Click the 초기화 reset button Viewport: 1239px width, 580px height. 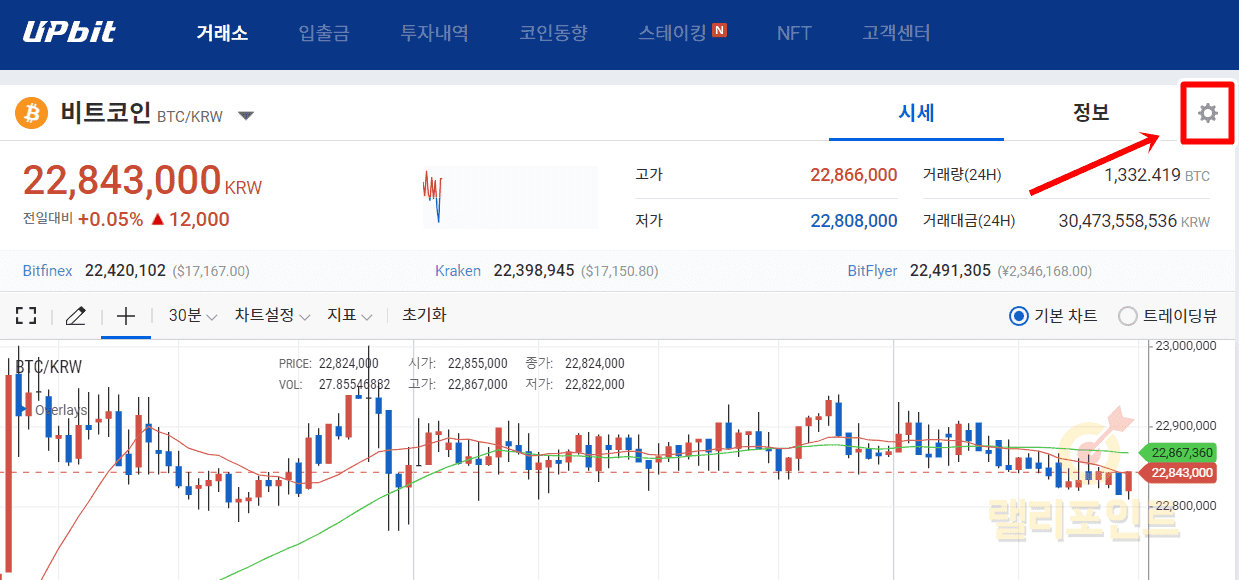(424, 315)
